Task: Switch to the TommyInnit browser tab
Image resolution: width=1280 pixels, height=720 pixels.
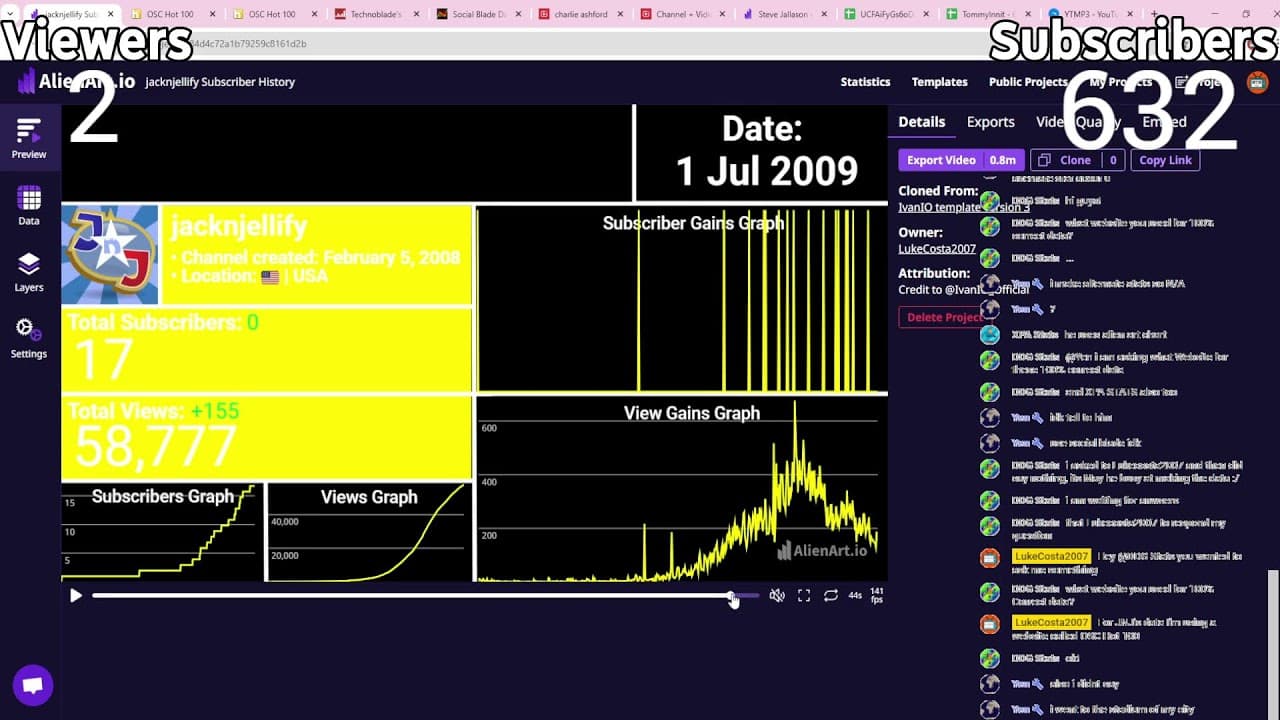Action: tap(988, 14)
